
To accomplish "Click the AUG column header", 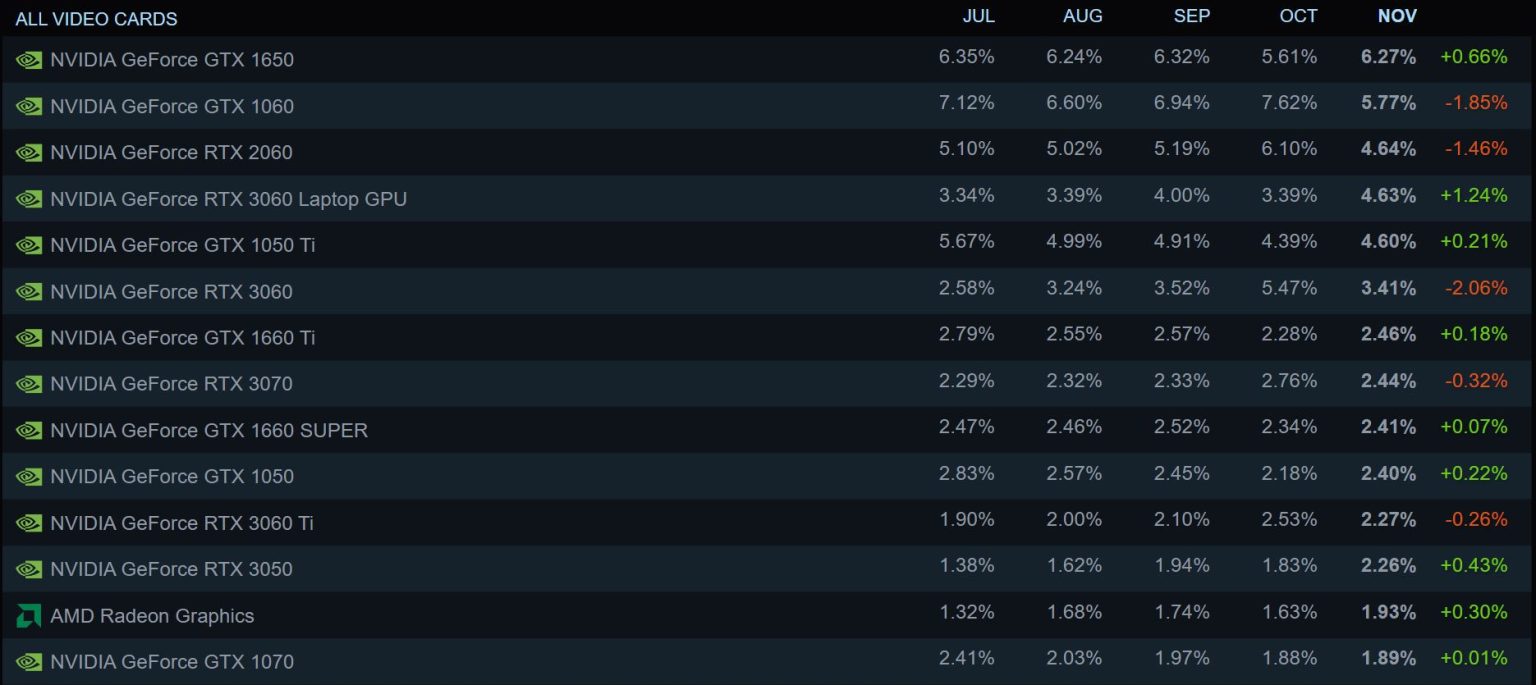I will point(1083,16).
